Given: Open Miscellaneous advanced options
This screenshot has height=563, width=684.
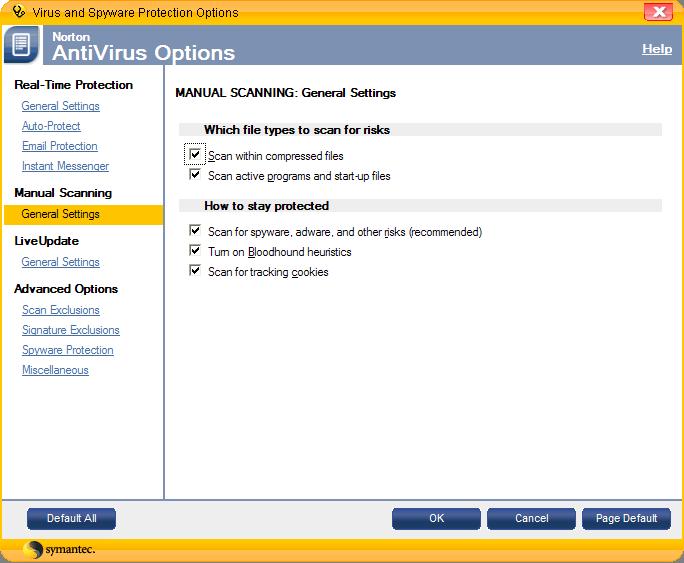Looking at the screenshot, I should tap(55, 370).
